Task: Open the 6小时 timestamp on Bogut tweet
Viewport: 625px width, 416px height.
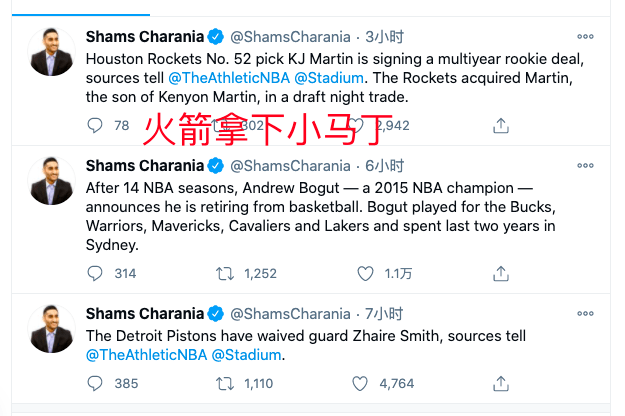Action: pos(384,166)
